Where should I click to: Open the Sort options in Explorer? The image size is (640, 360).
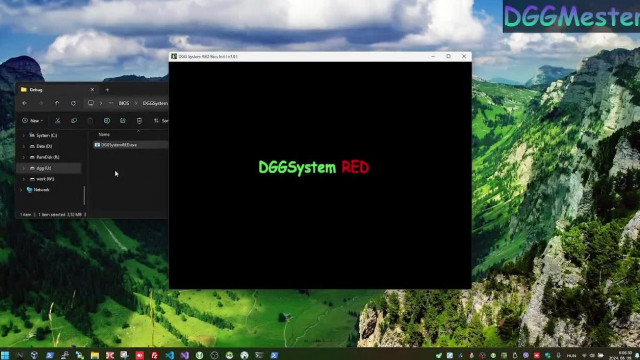(161, 121)
